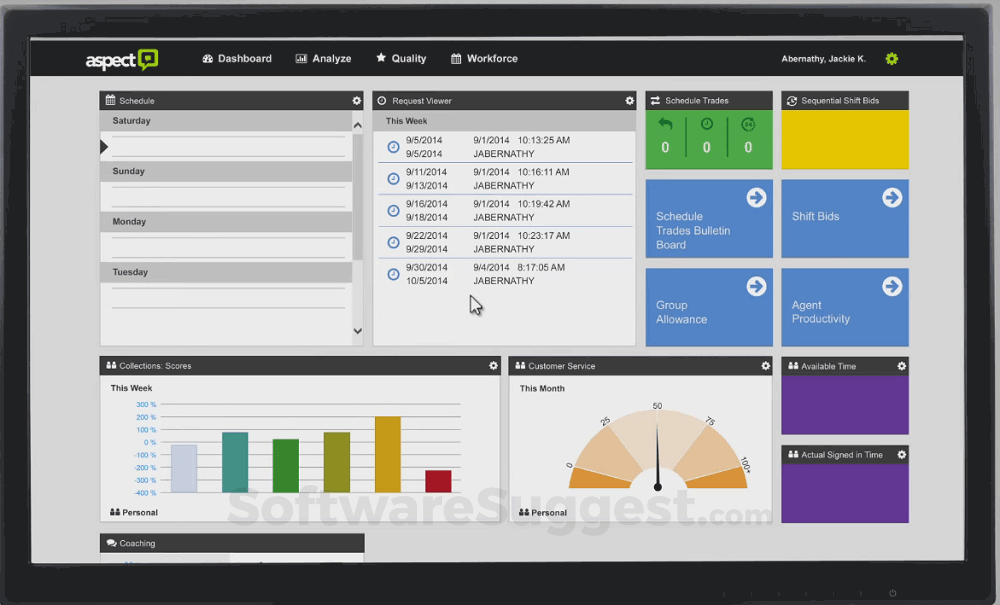Click the Request Viewer settings gear
1000x605 pixels.
629,100
